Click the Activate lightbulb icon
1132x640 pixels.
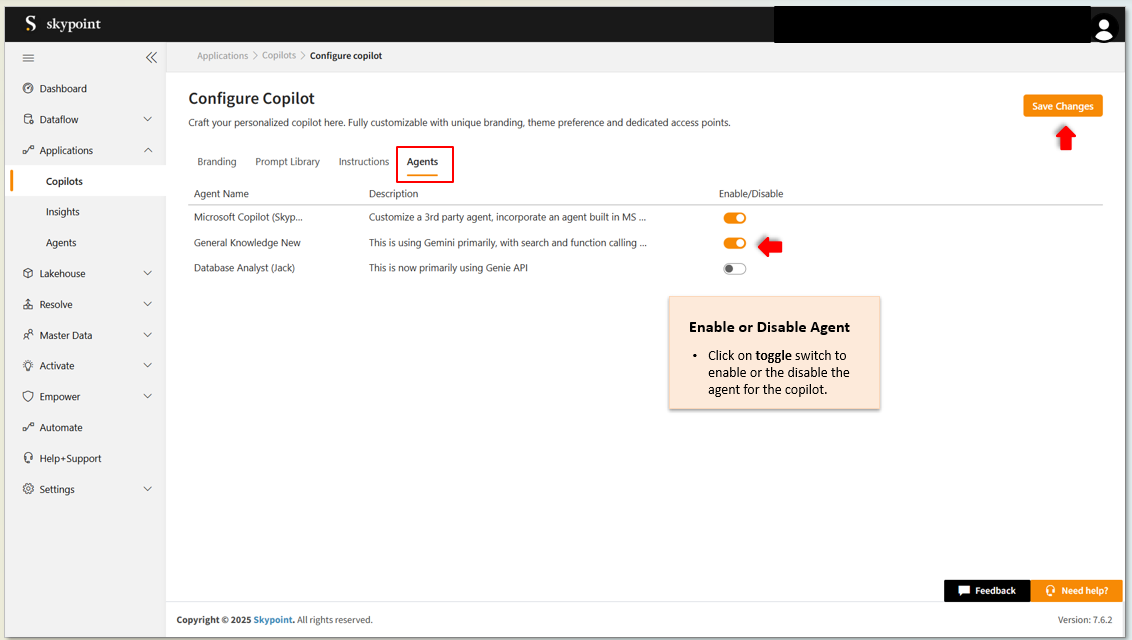tap(28, 366)
